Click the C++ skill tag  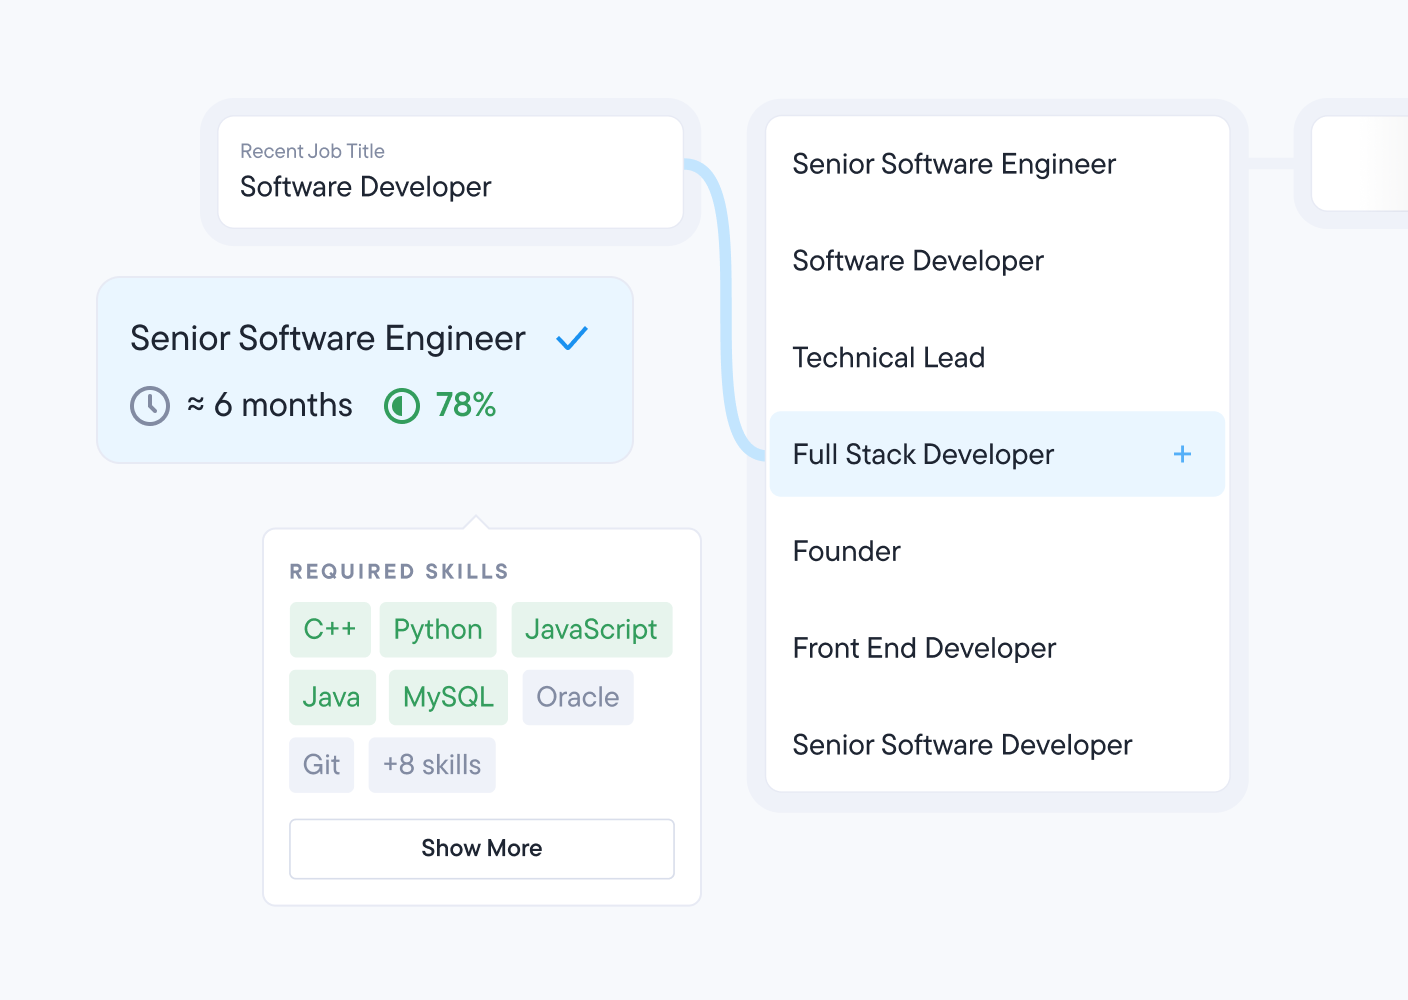pos(330,630)
